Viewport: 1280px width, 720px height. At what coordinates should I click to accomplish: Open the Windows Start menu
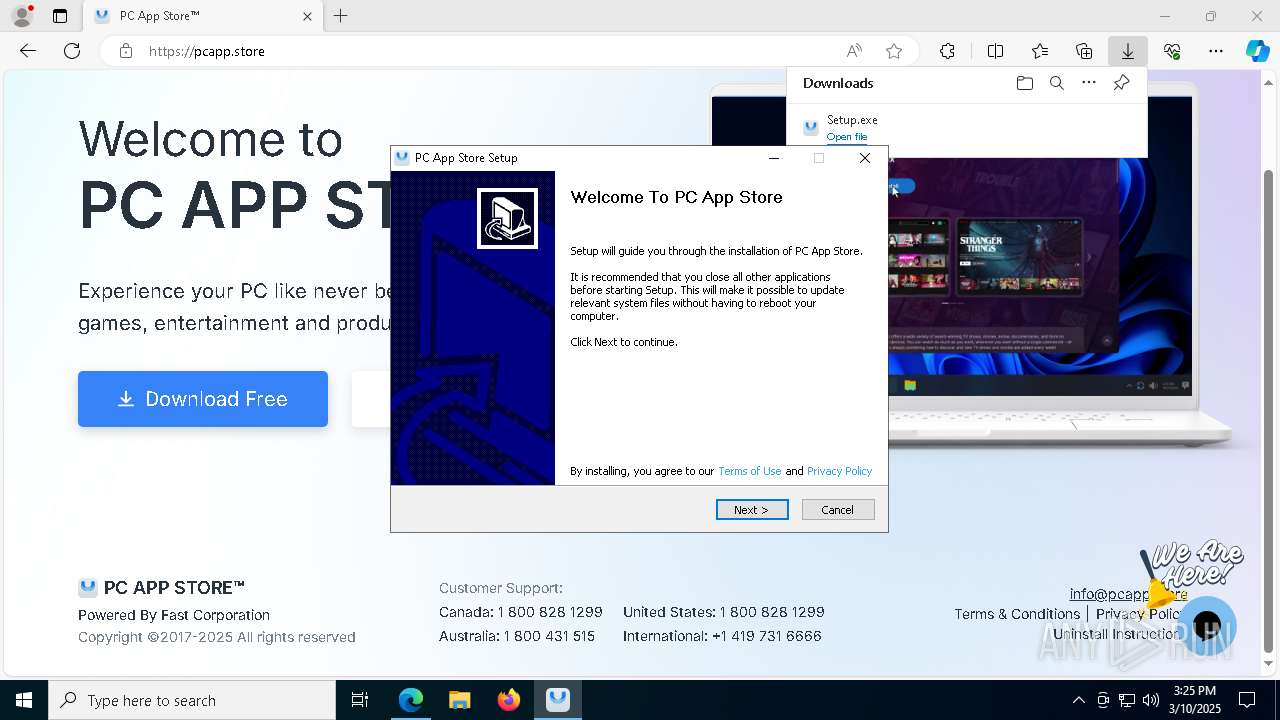click(x=24, y=700)
